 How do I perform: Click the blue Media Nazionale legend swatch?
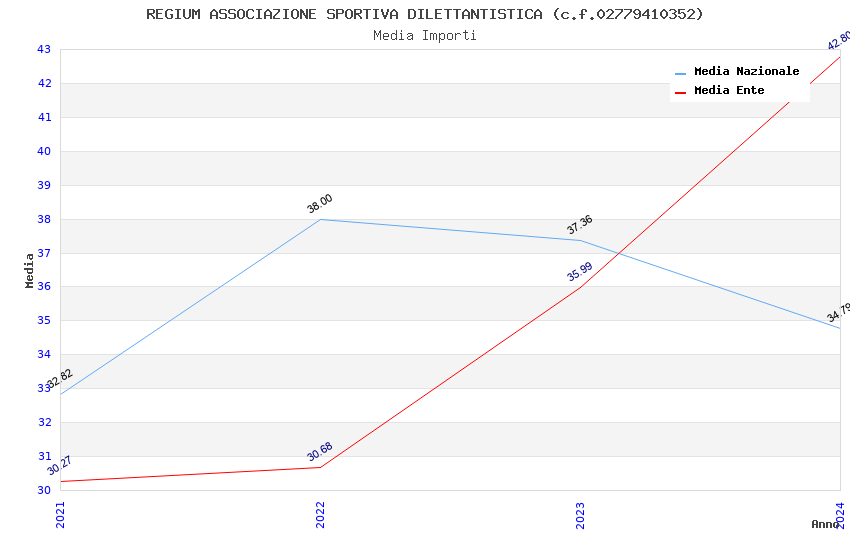click(x=681, y=73)
